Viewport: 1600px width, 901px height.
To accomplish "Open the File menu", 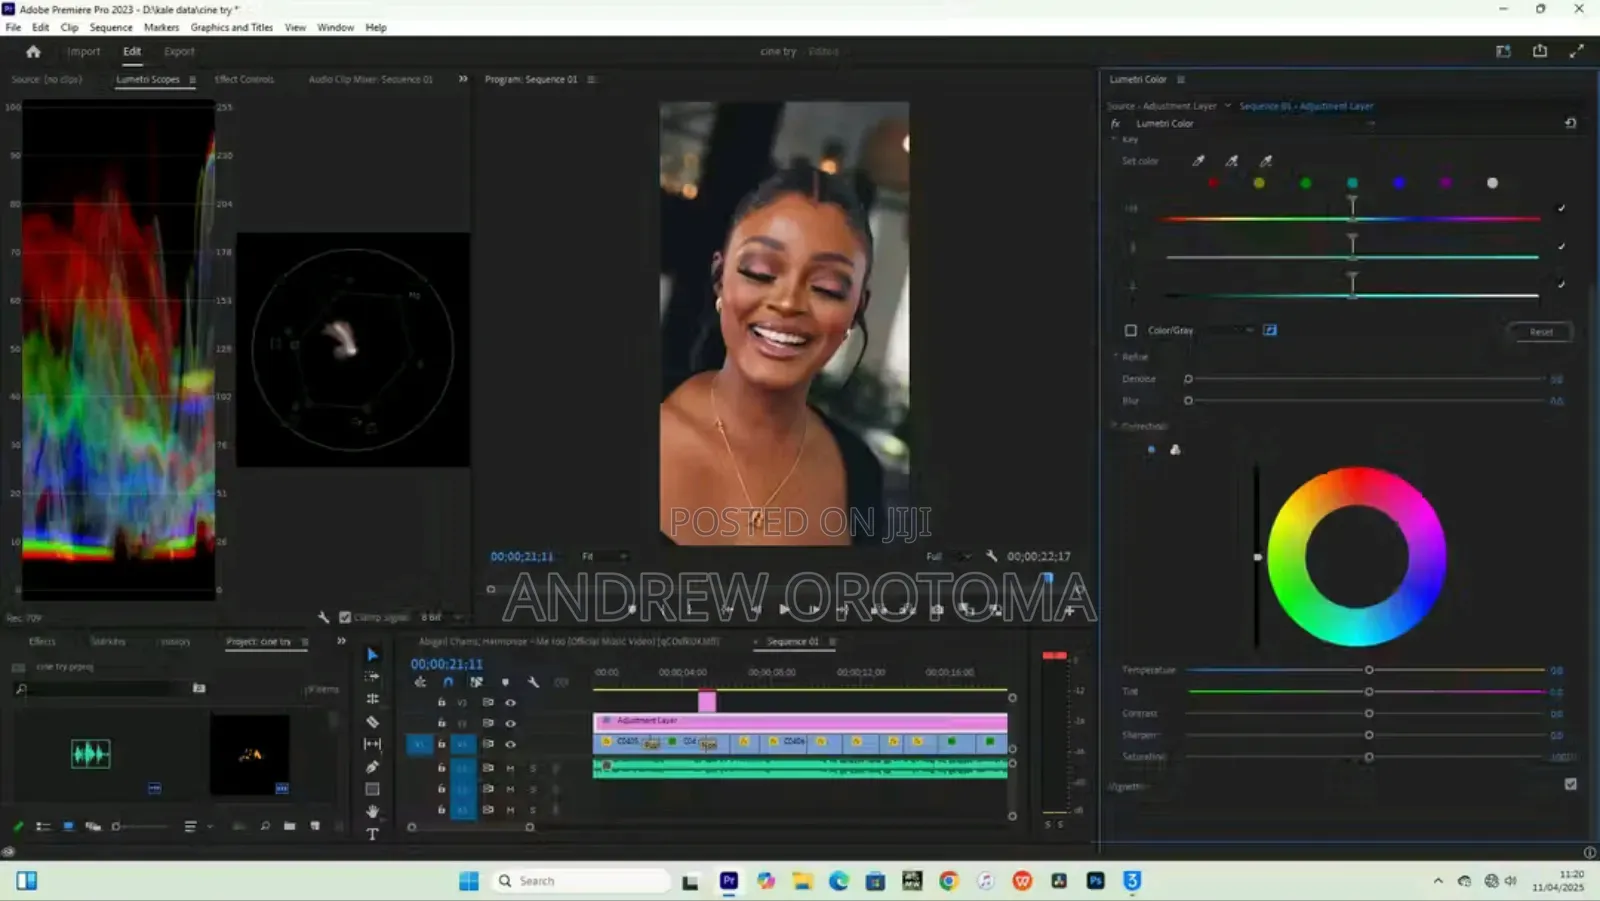I will coord(13,28).
